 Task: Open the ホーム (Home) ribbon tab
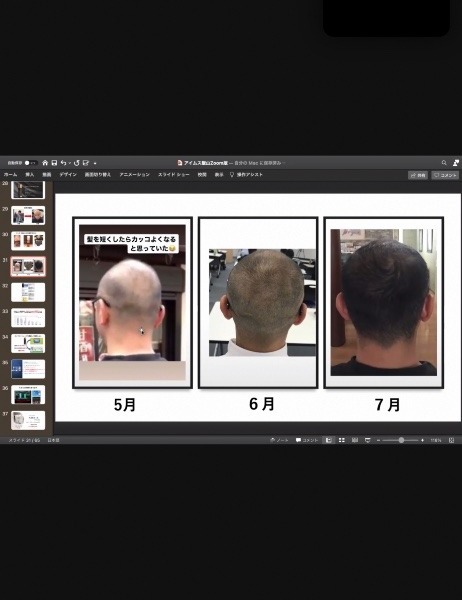(x=10, y=174)
